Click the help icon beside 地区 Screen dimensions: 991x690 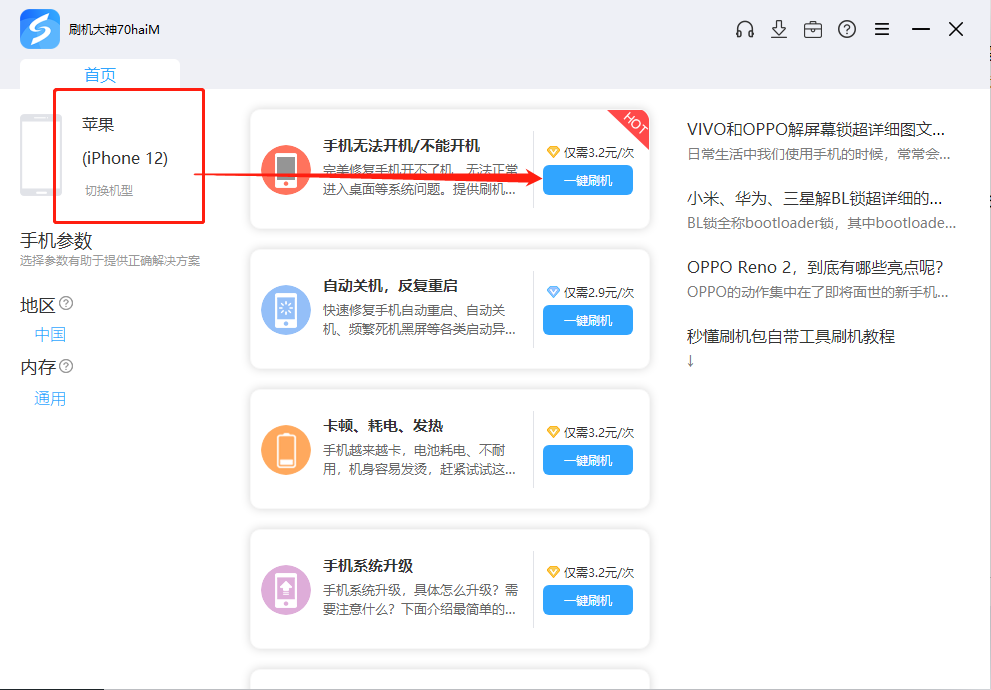66,303
